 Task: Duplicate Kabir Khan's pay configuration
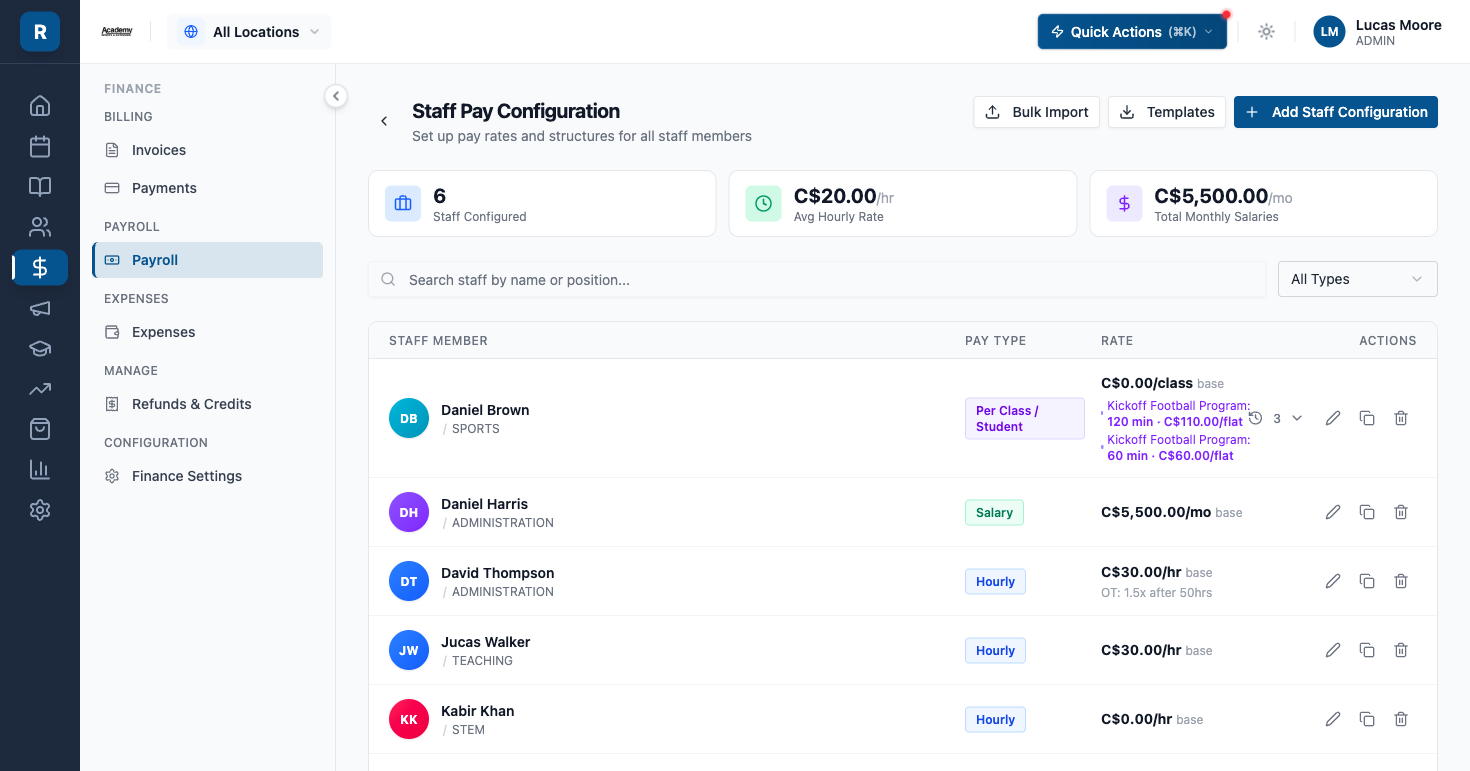pyautogui.click(x=1367, y=719)
